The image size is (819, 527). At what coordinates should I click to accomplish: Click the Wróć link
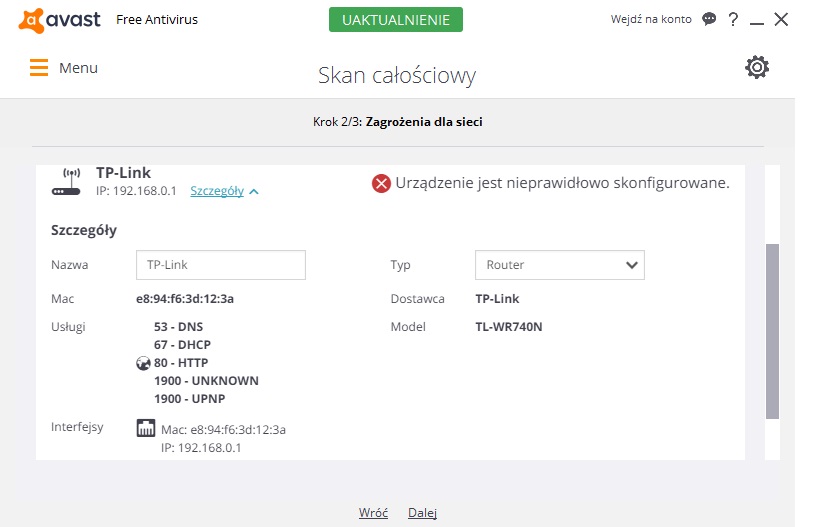click(373, 513)
